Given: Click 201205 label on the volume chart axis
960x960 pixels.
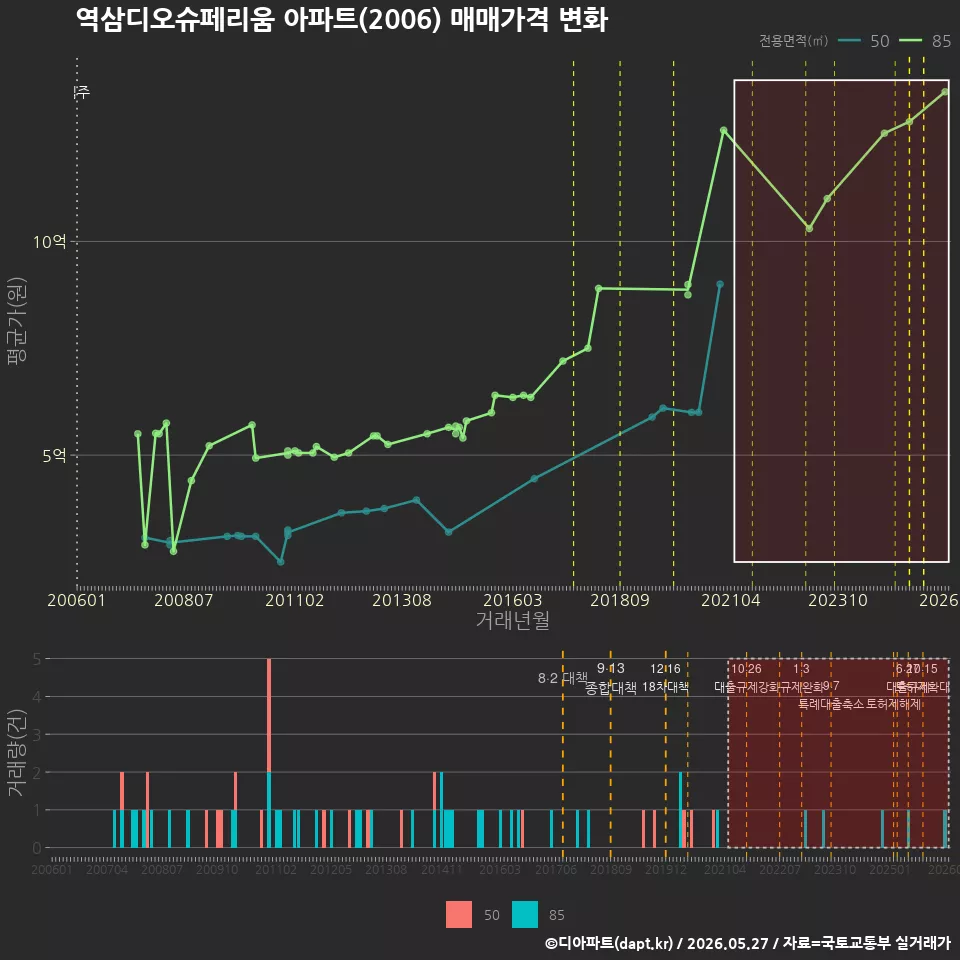Looking at the screenshot, I should [331, 869].
